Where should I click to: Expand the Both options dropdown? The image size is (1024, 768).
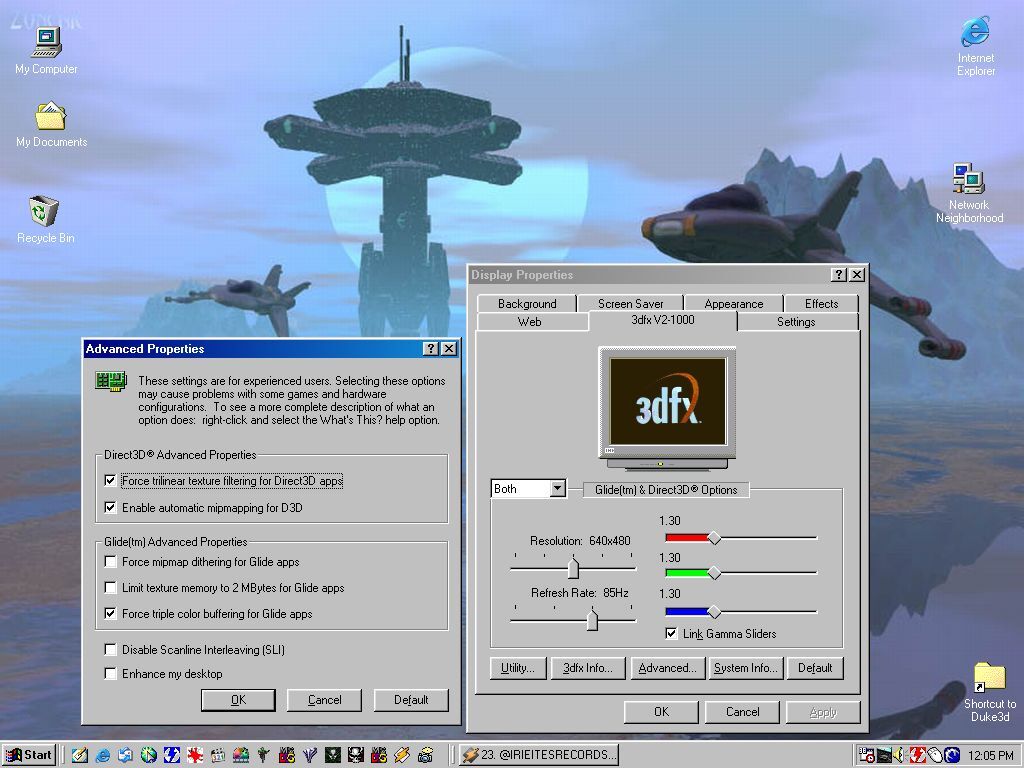click(558, 489)
